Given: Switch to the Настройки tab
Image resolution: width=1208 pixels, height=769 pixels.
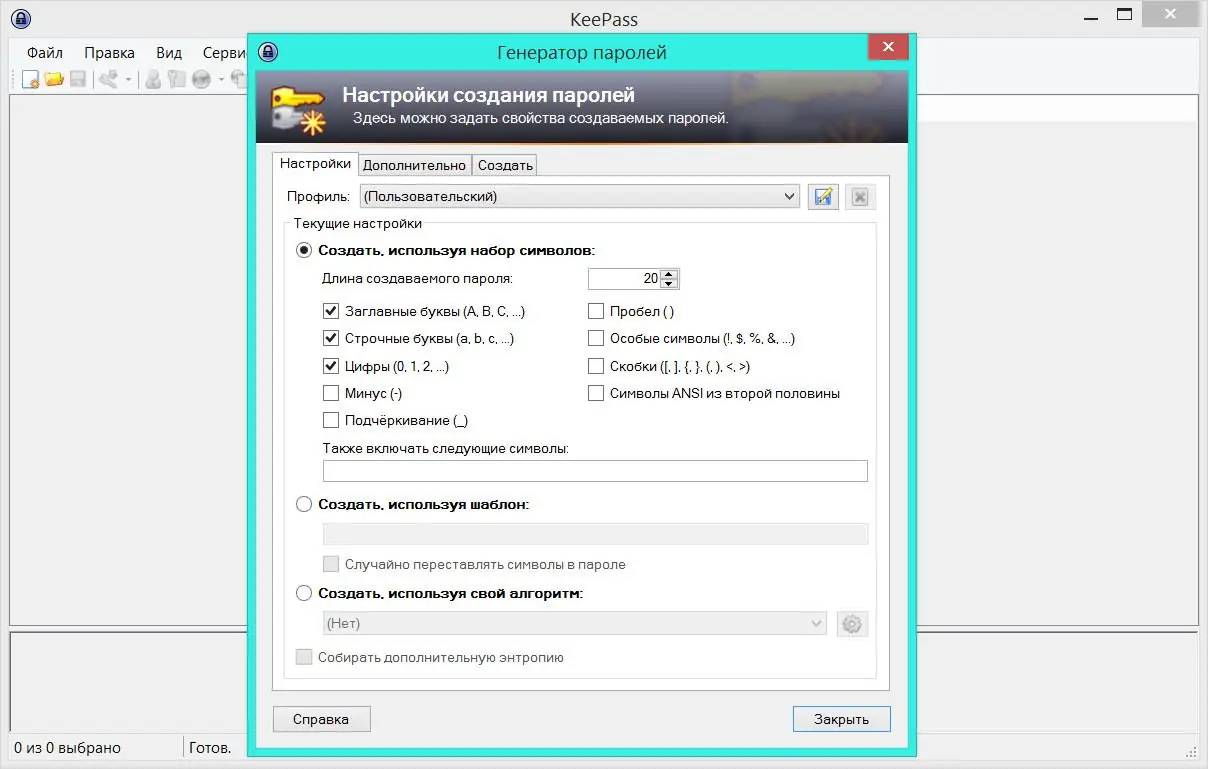Looking at the screenshot, I should [316, 164].
